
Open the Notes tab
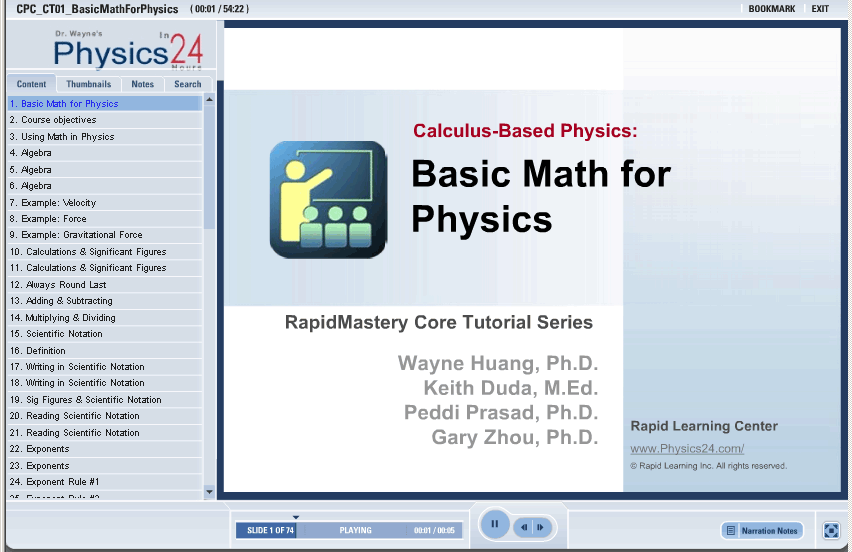pyautogui.click(x=143, y=85)
